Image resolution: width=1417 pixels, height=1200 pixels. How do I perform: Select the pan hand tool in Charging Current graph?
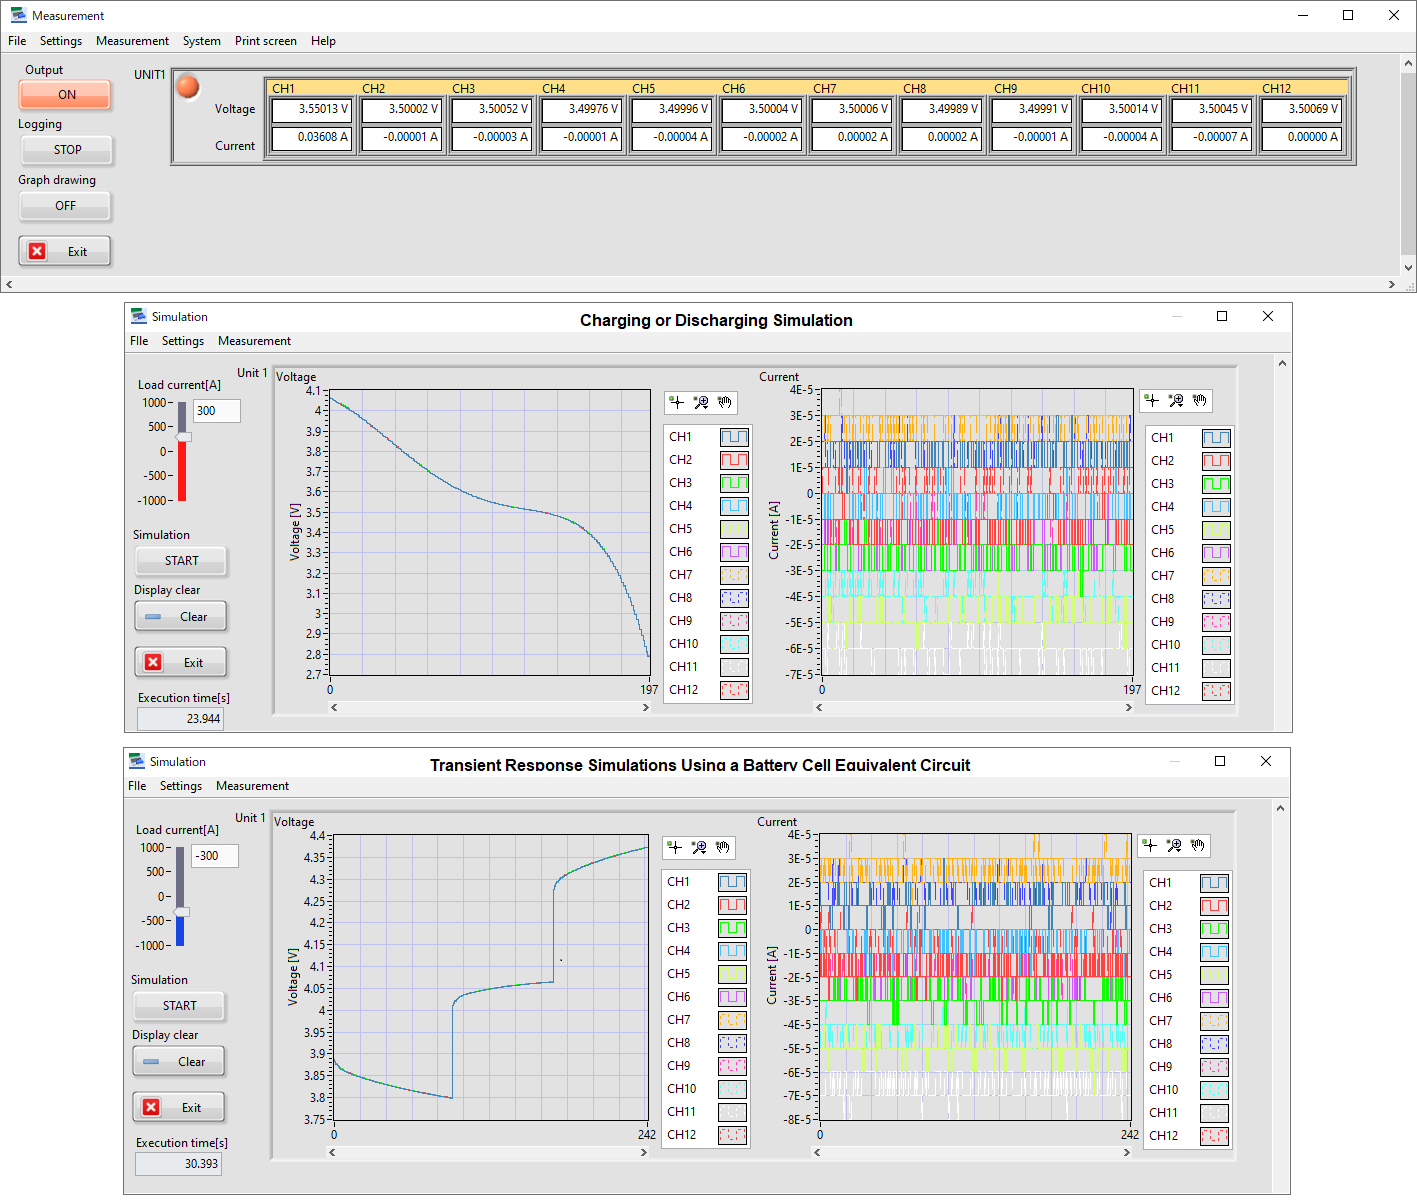pos(1200,400)
